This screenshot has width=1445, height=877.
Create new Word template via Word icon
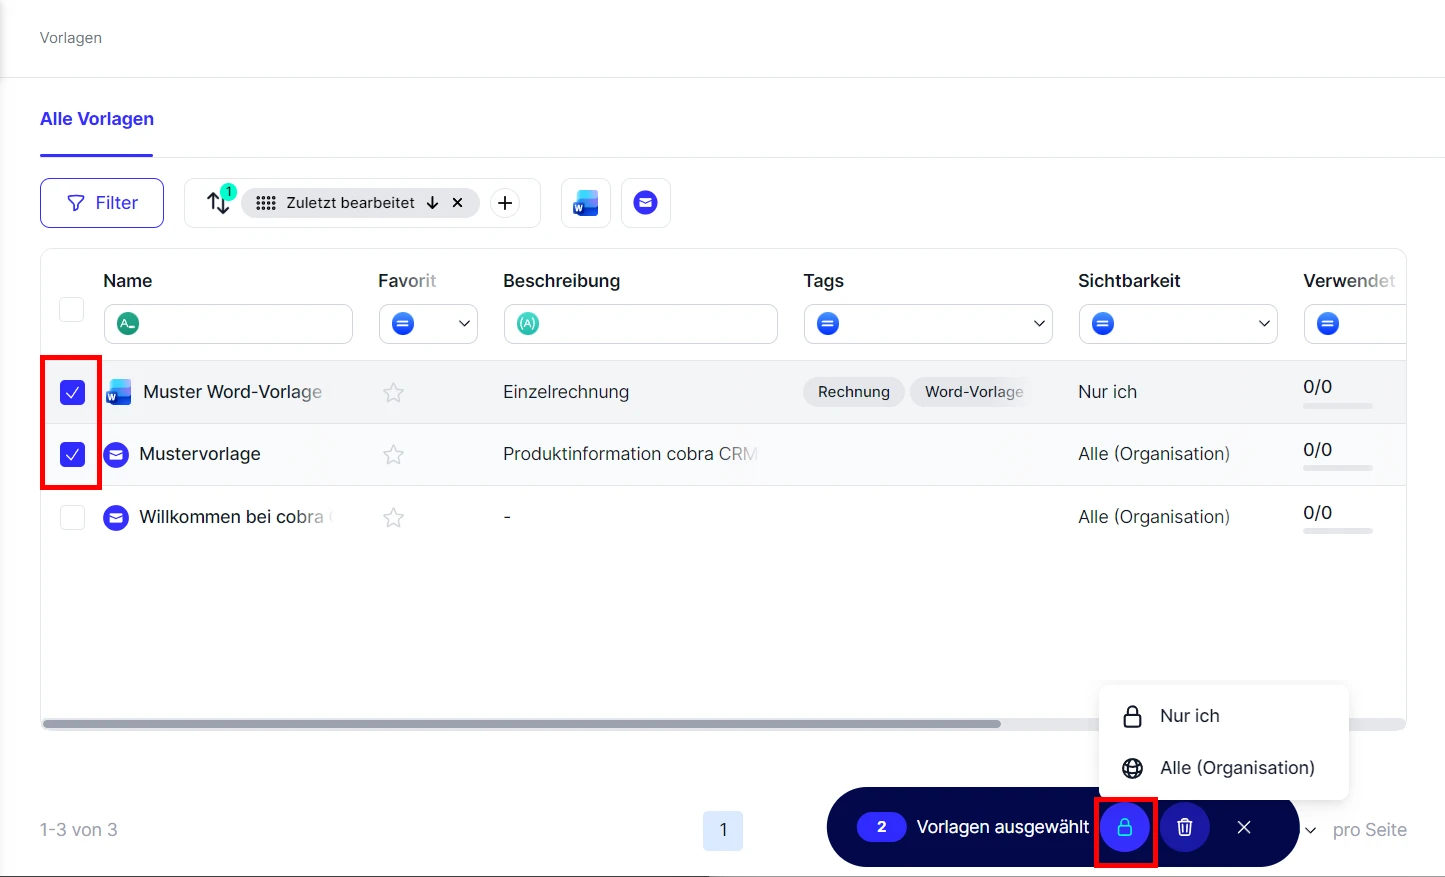pos(586,203)
